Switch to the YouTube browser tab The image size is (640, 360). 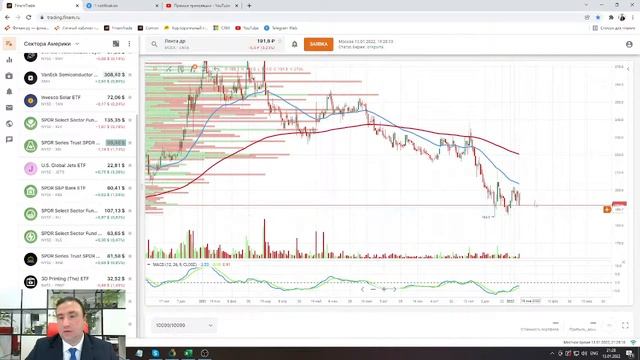click(x=202, y=6)
